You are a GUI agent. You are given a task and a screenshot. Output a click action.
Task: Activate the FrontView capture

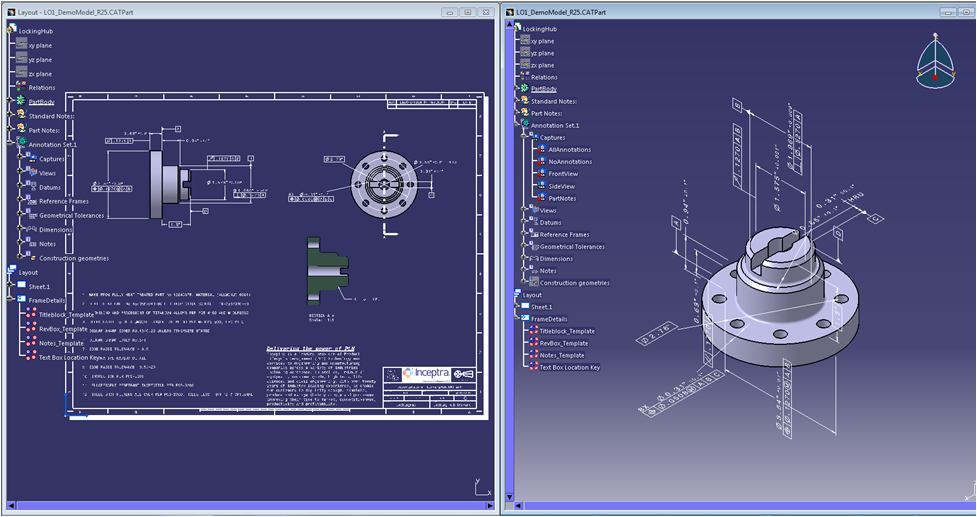point(541,174)
